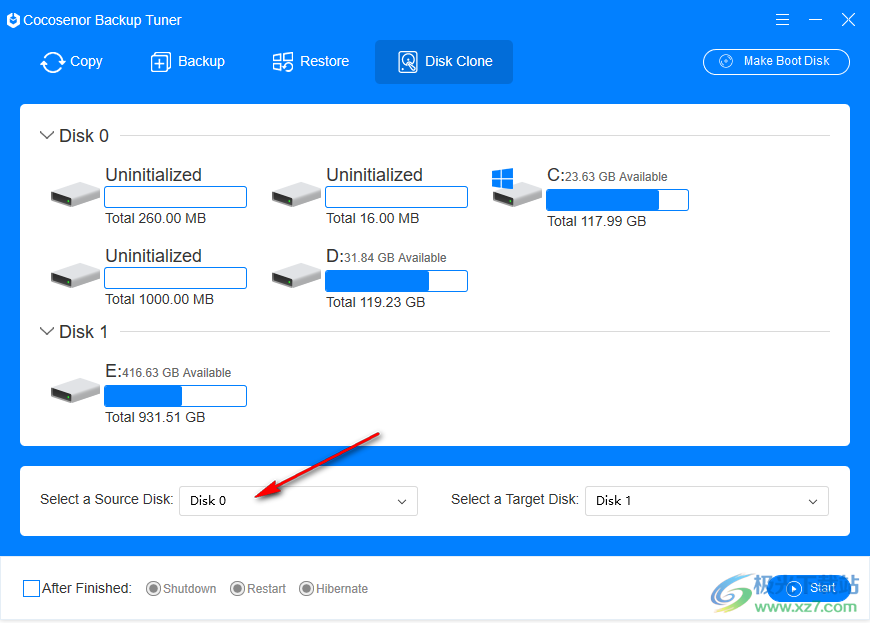Switch to the Restore tab
The image size is (870, 623).
[311, 62]
